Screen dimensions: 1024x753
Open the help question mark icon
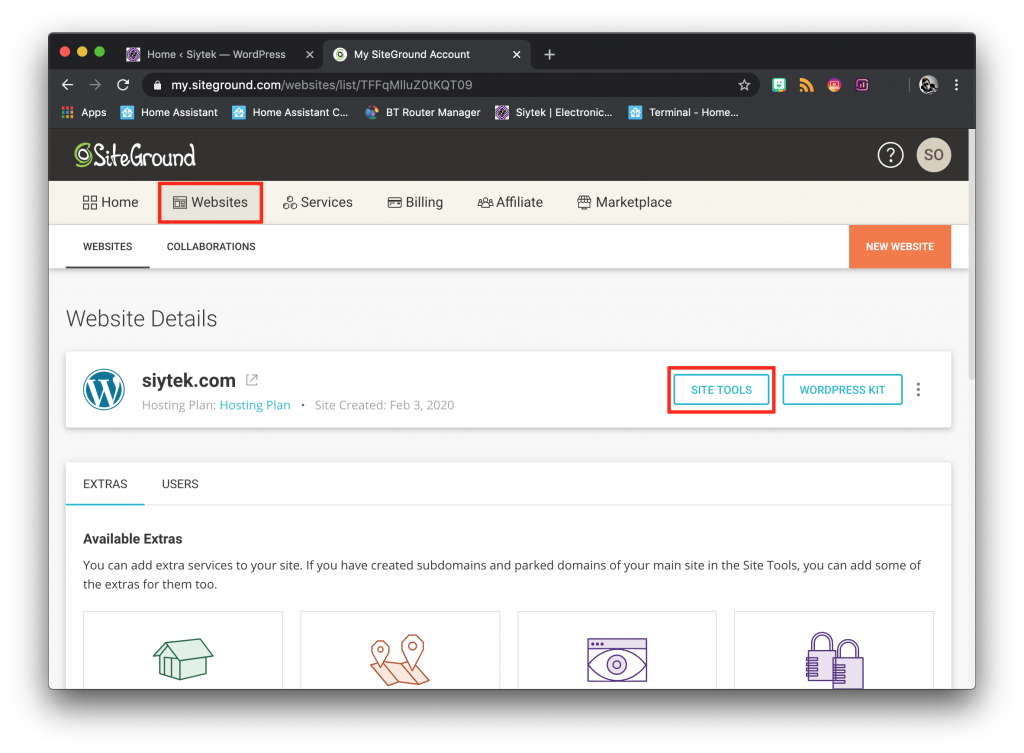coord(890,155)
